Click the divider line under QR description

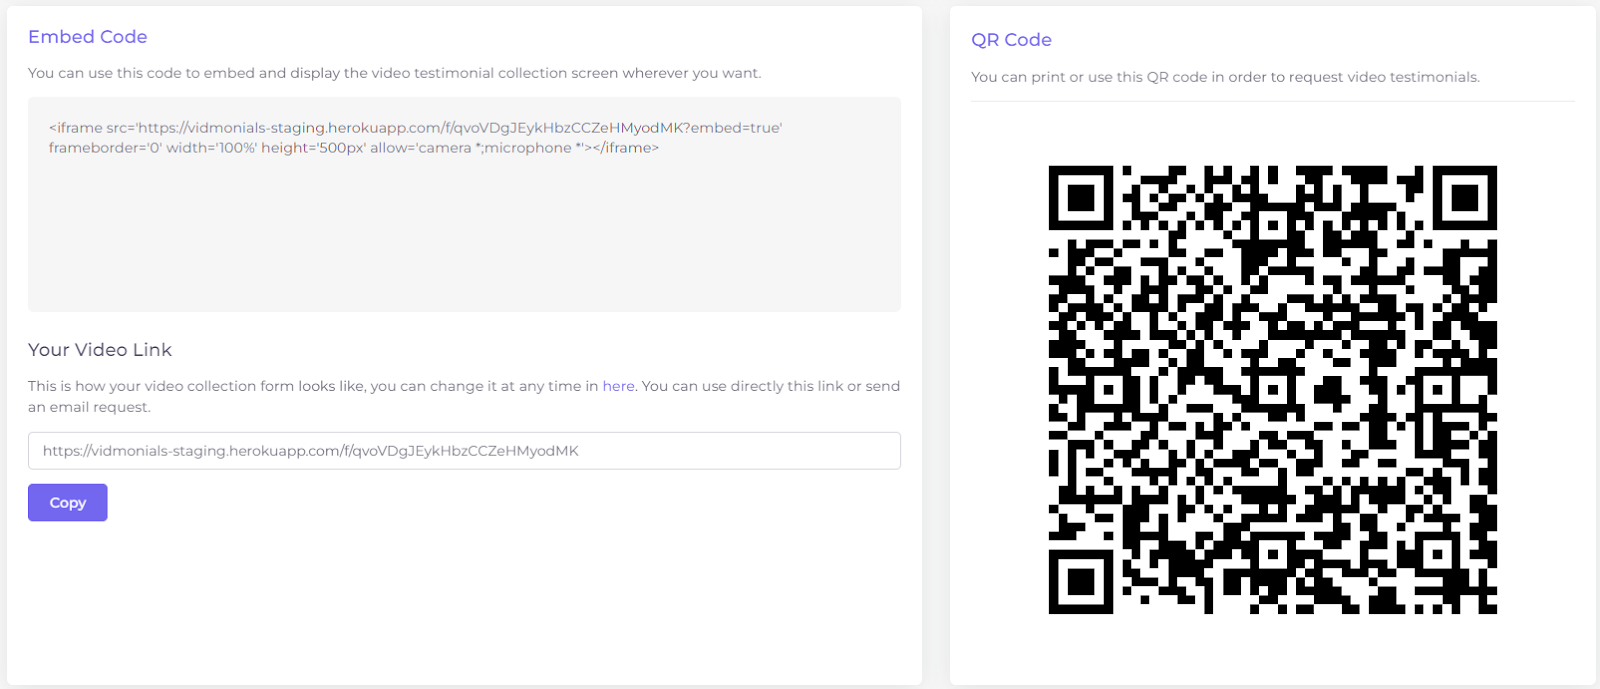point(1272,101)
